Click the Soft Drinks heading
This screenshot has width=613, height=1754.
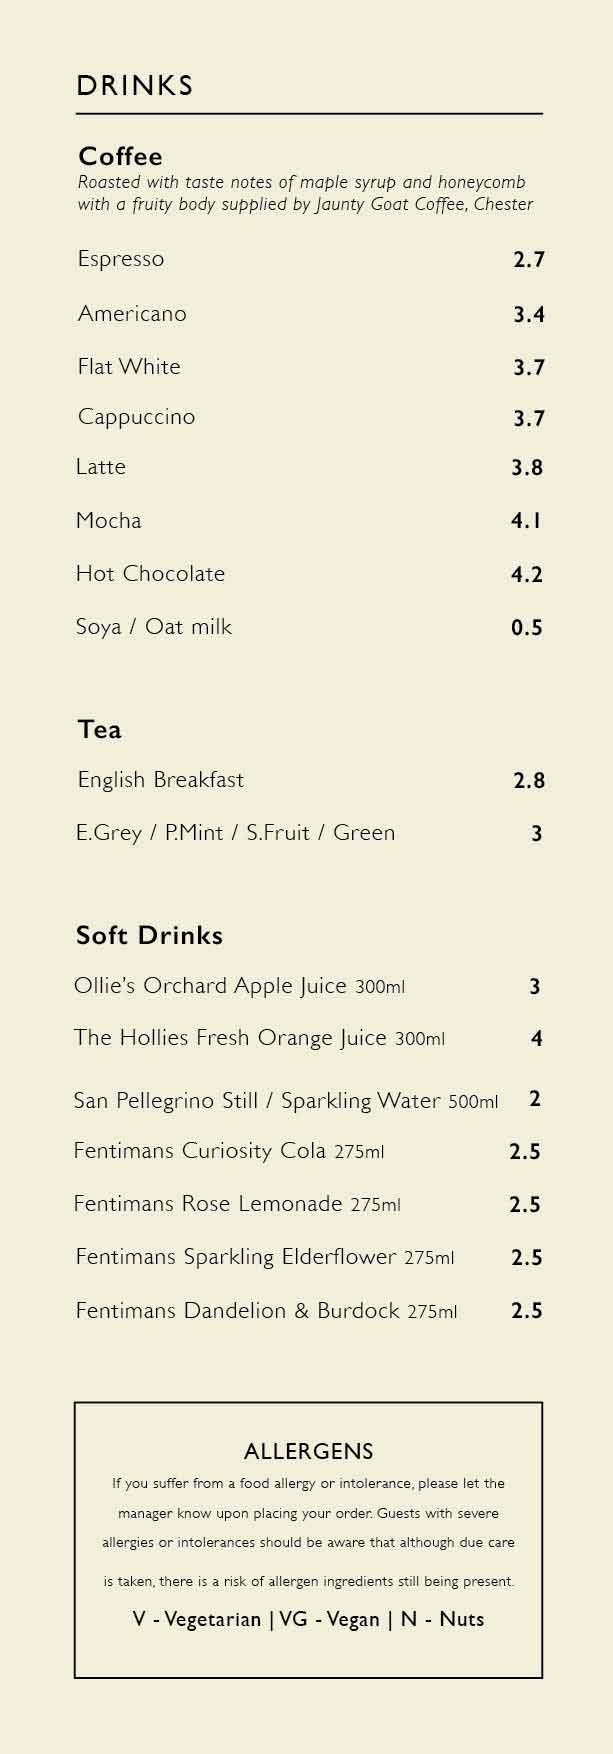tap(149, 936)
